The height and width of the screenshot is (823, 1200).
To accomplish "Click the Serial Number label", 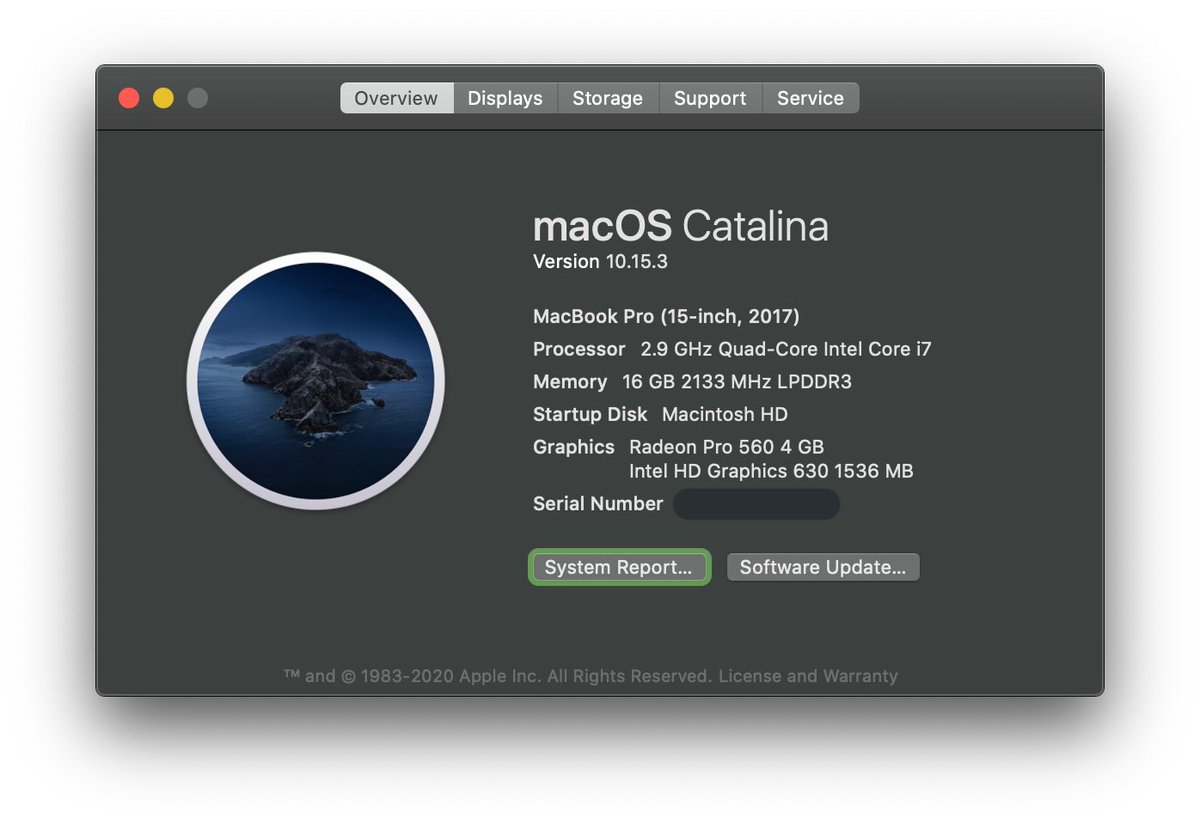I will 598,504.
